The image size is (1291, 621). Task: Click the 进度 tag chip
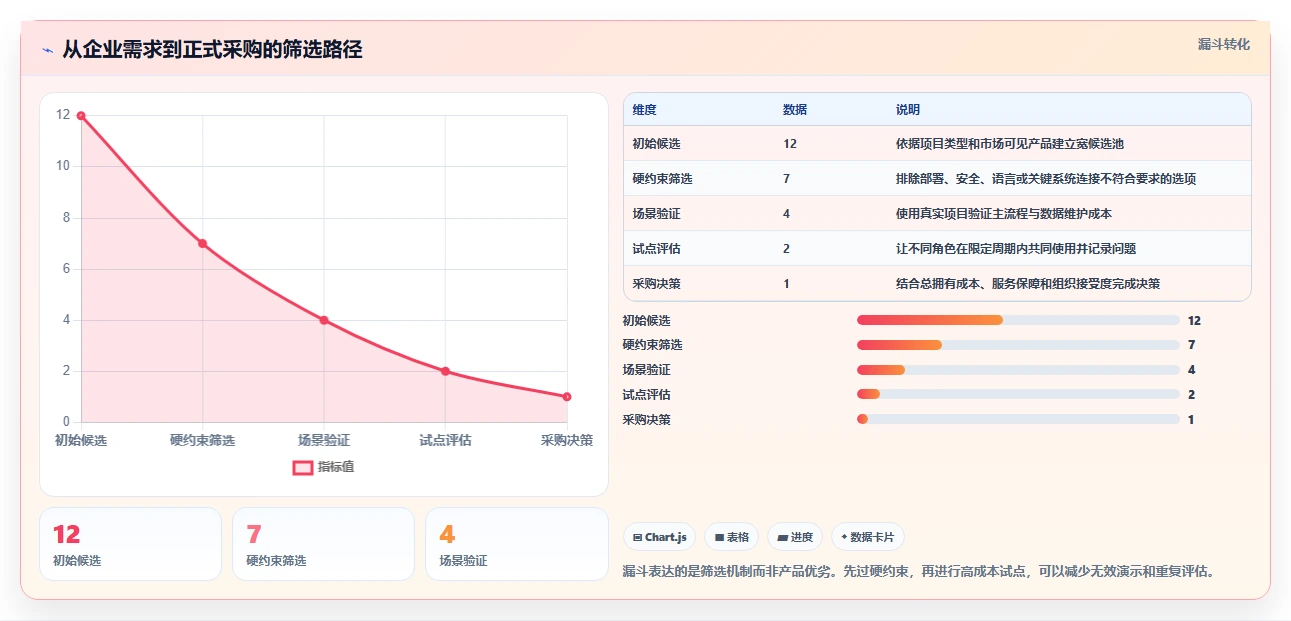point(795,537)
